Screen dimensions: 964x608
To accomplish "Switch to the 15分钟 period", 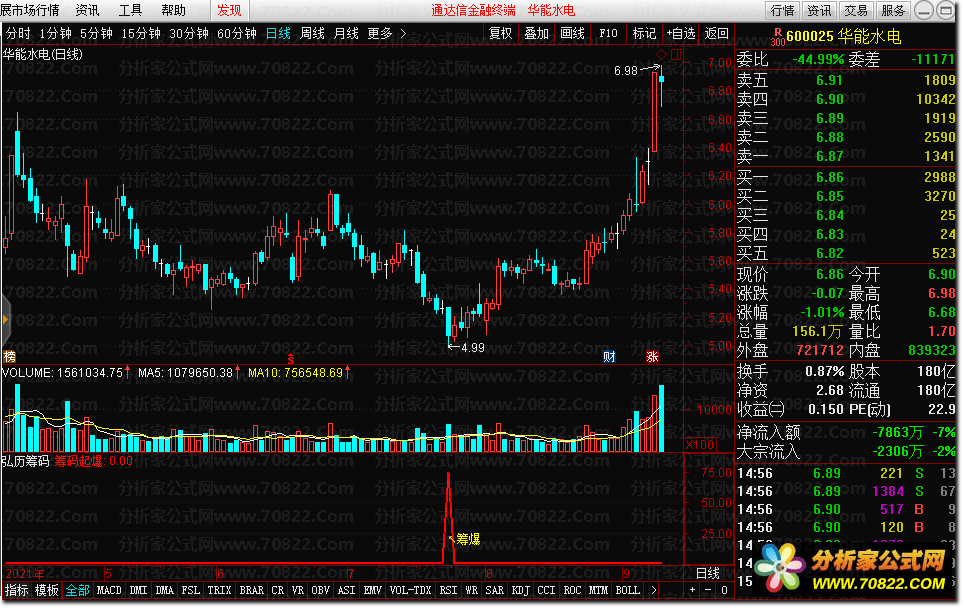I will 141,34.
